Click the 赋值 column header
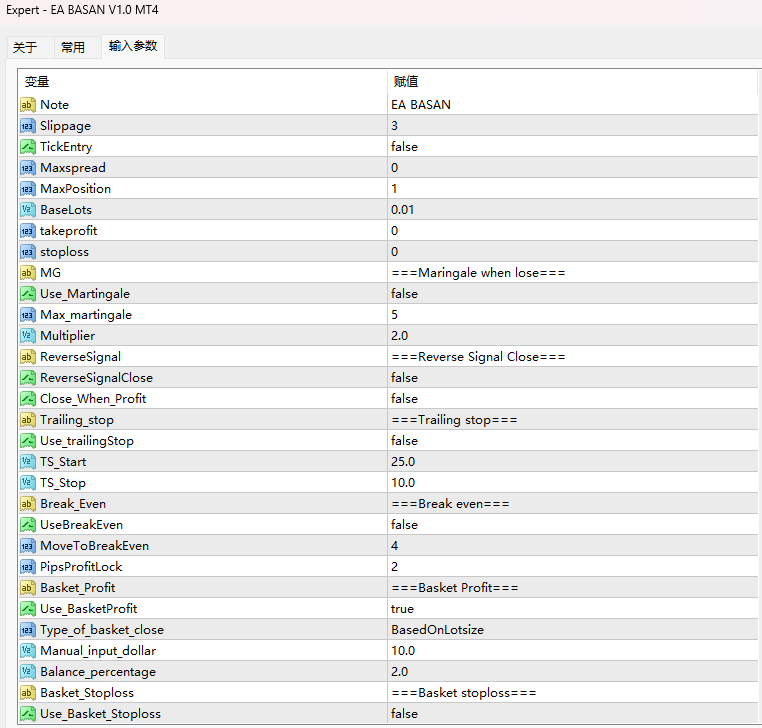This screenshot has height=728, width=762. 572,82
